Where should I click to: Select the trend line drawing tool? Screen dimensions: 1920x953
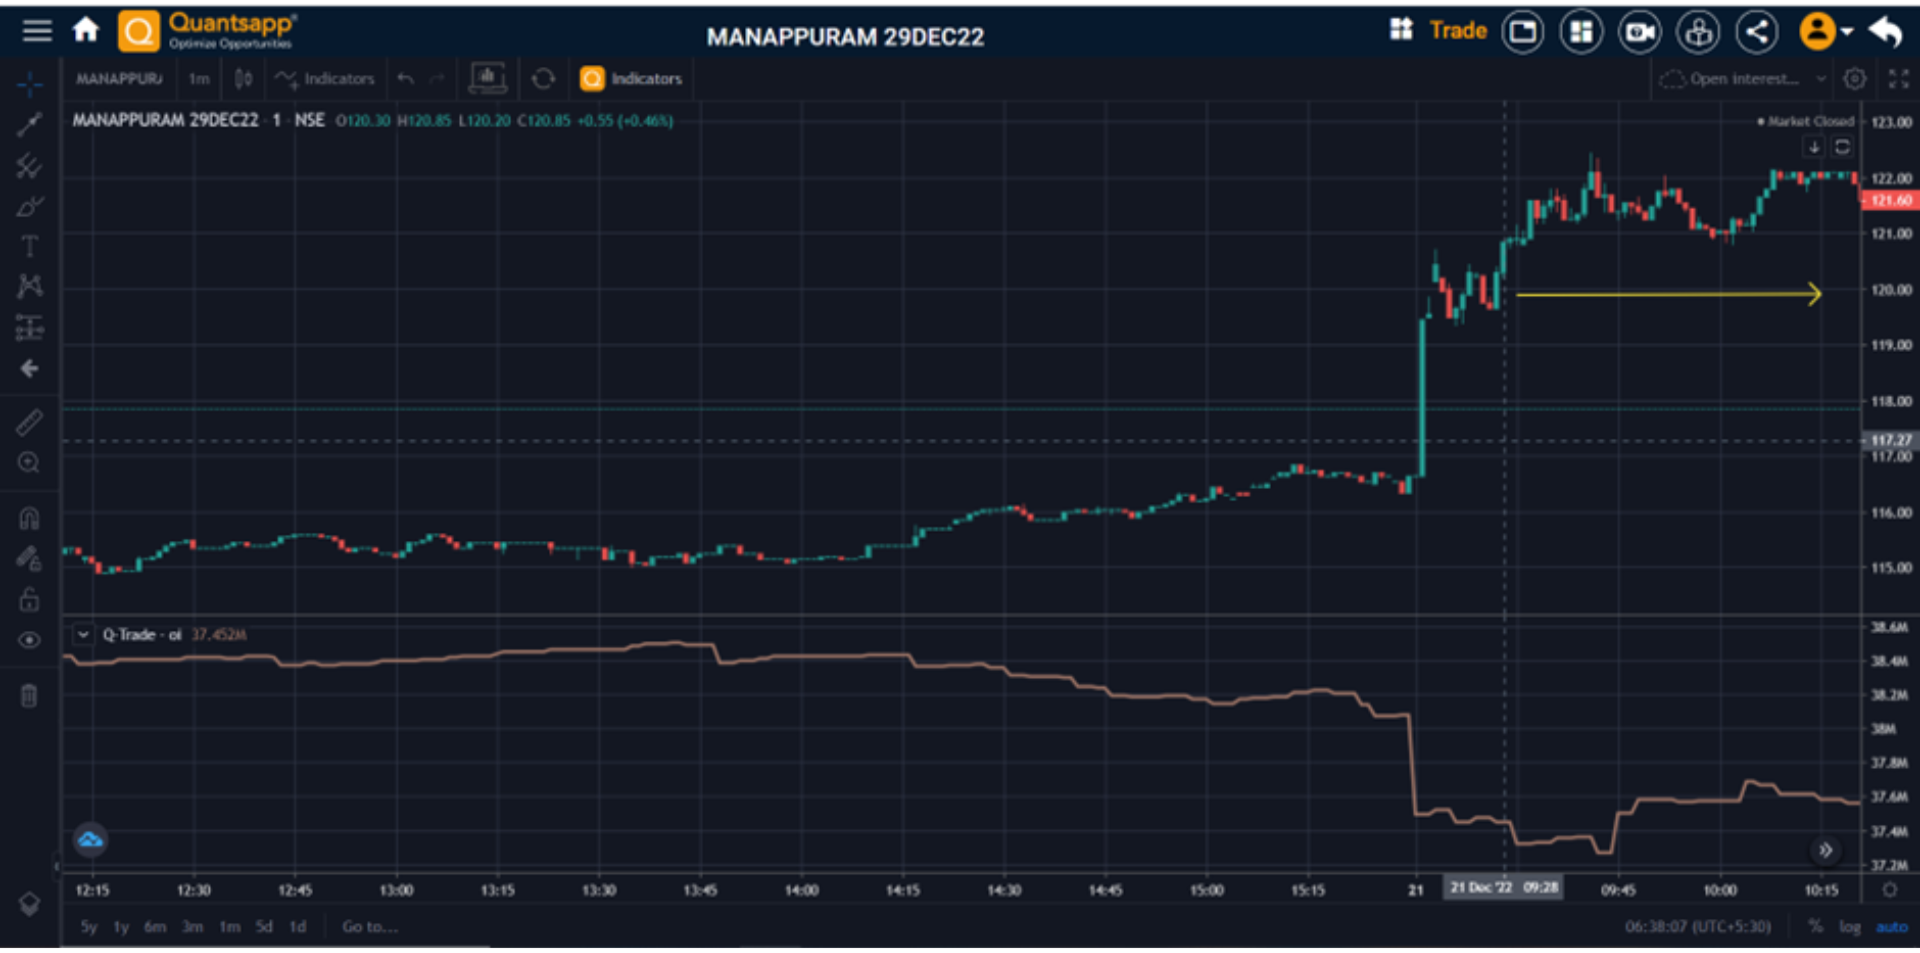pos(29,124)
